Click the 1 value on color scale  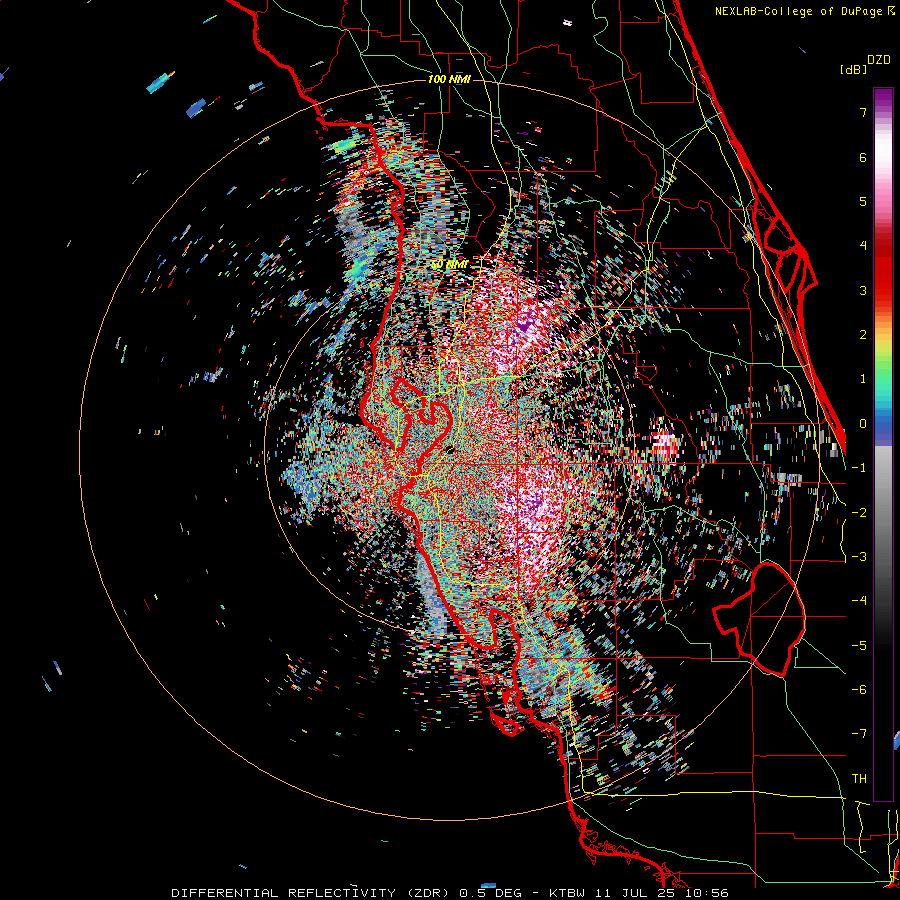863,379
